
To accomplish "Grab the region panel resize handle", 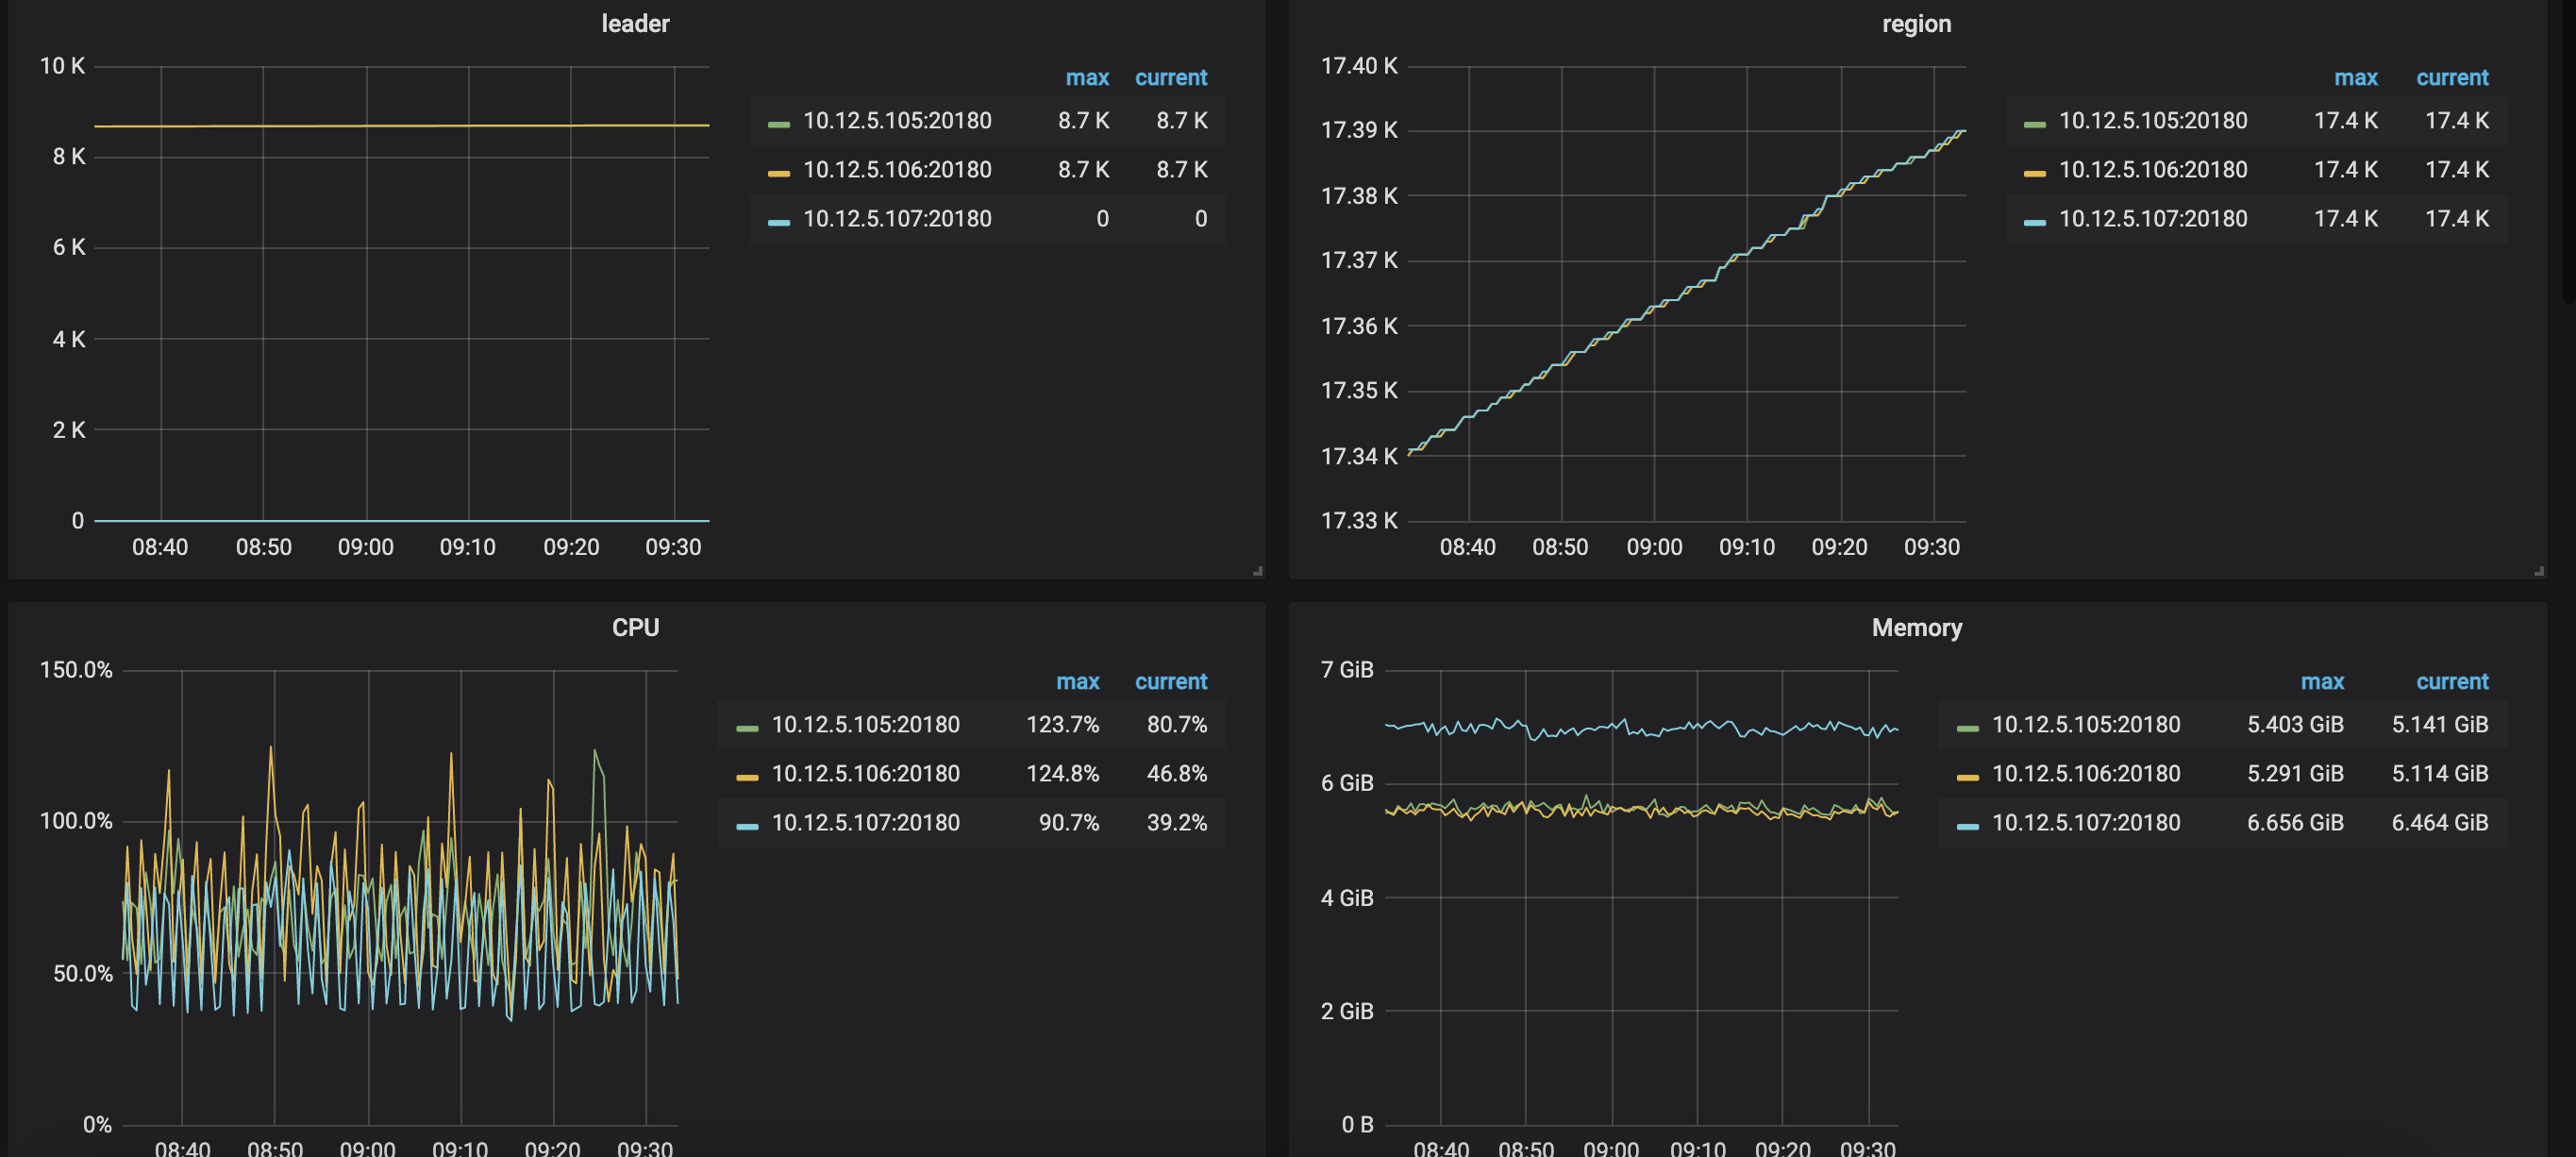I will click(x=2539, y=571).
